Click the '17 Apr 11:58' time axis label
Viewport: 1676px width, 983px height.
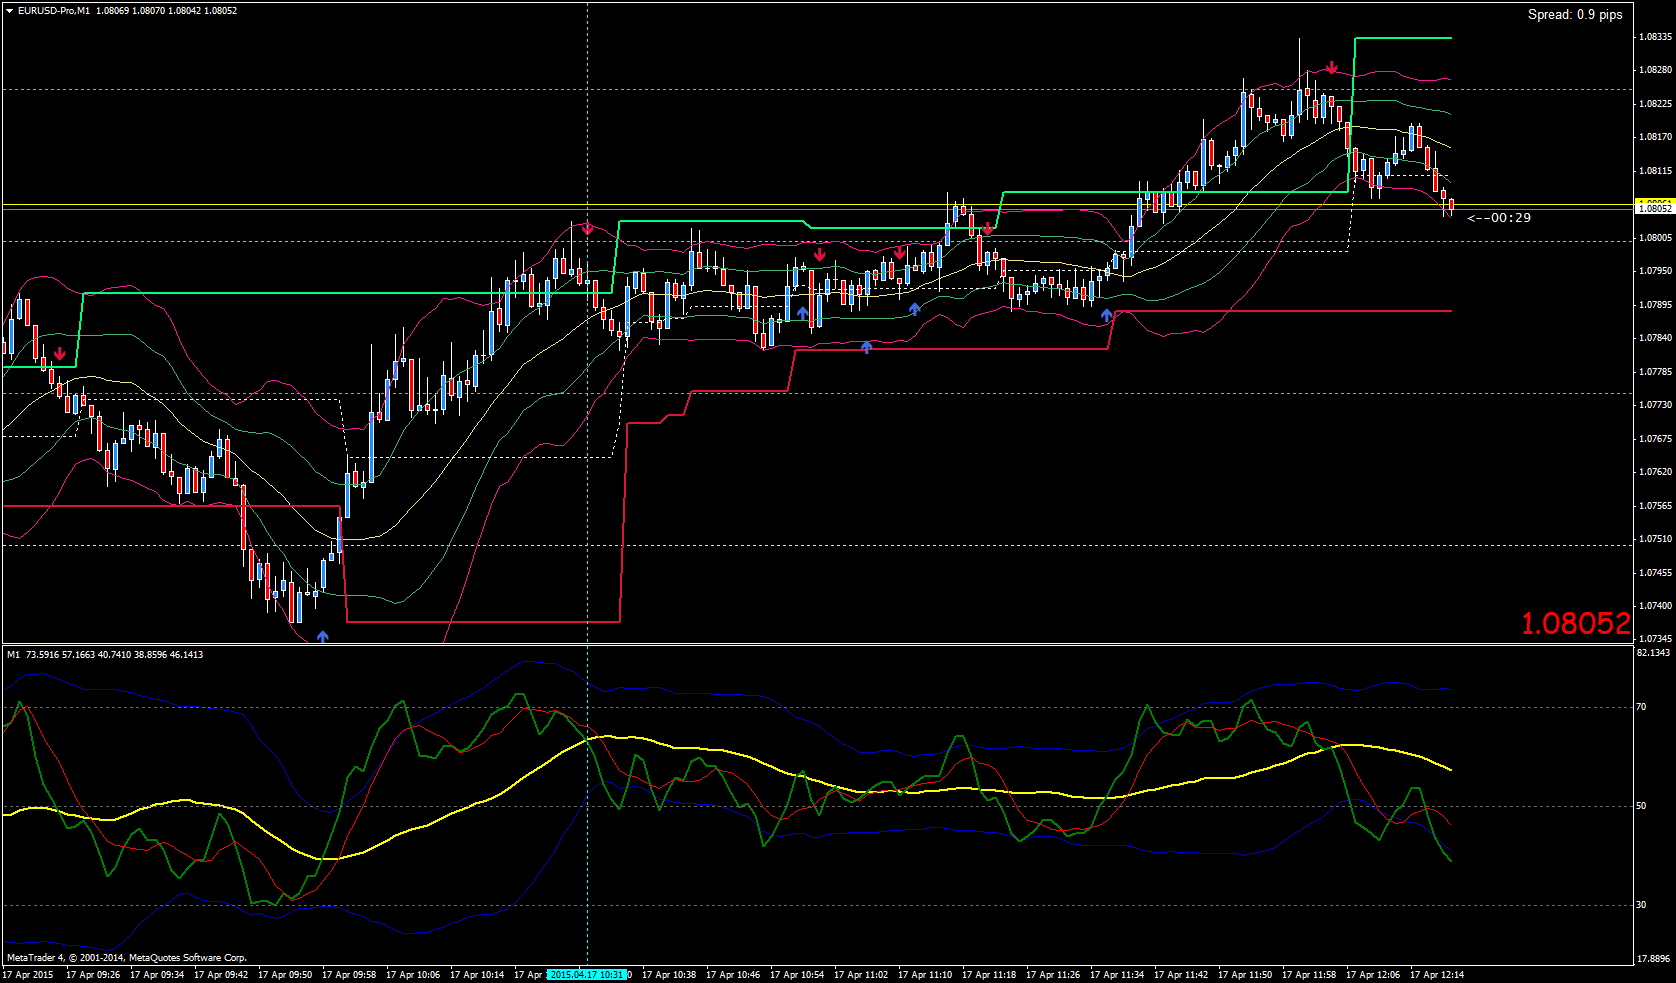(x=1309, y=975)
